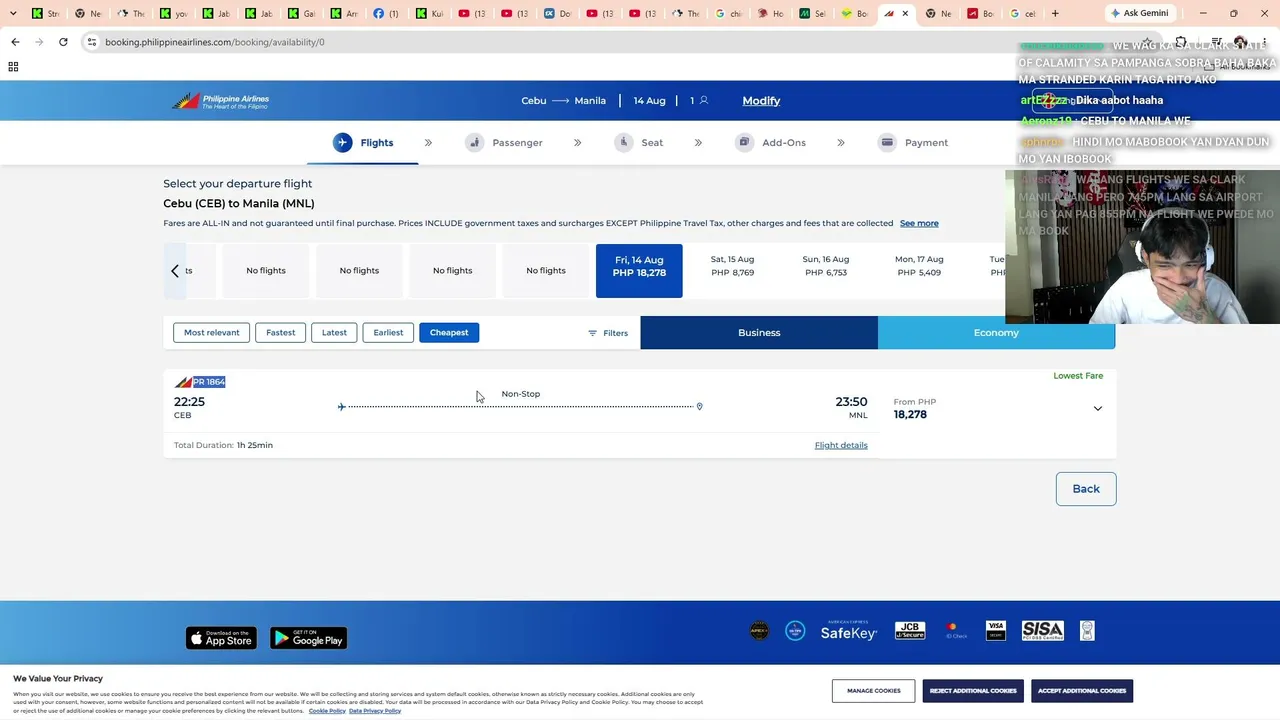Image resolution: width=1280 pixels, height=720 pixels.
Task: Sort flights by Latest
Action: pos(334,333)
